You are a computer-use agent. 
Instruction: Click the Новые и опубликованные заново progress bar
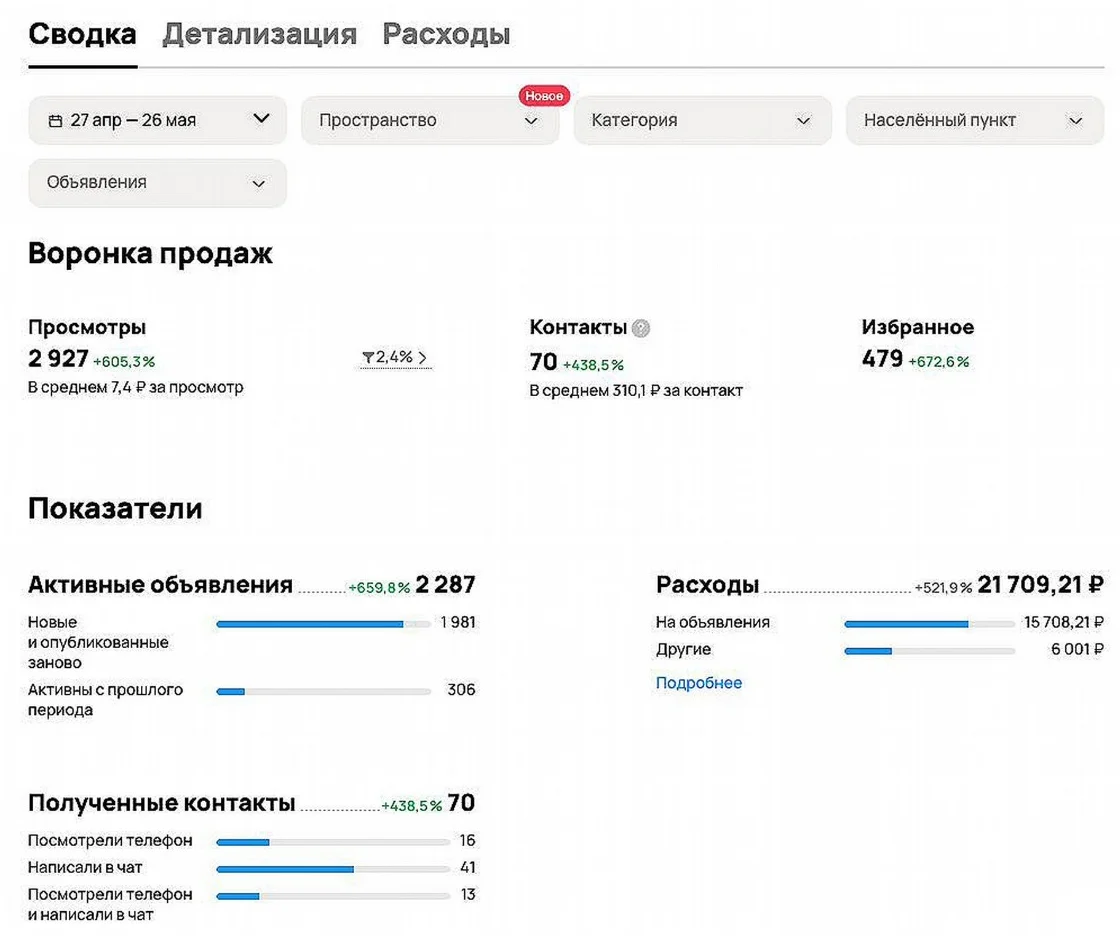click(x=324, y=624)
